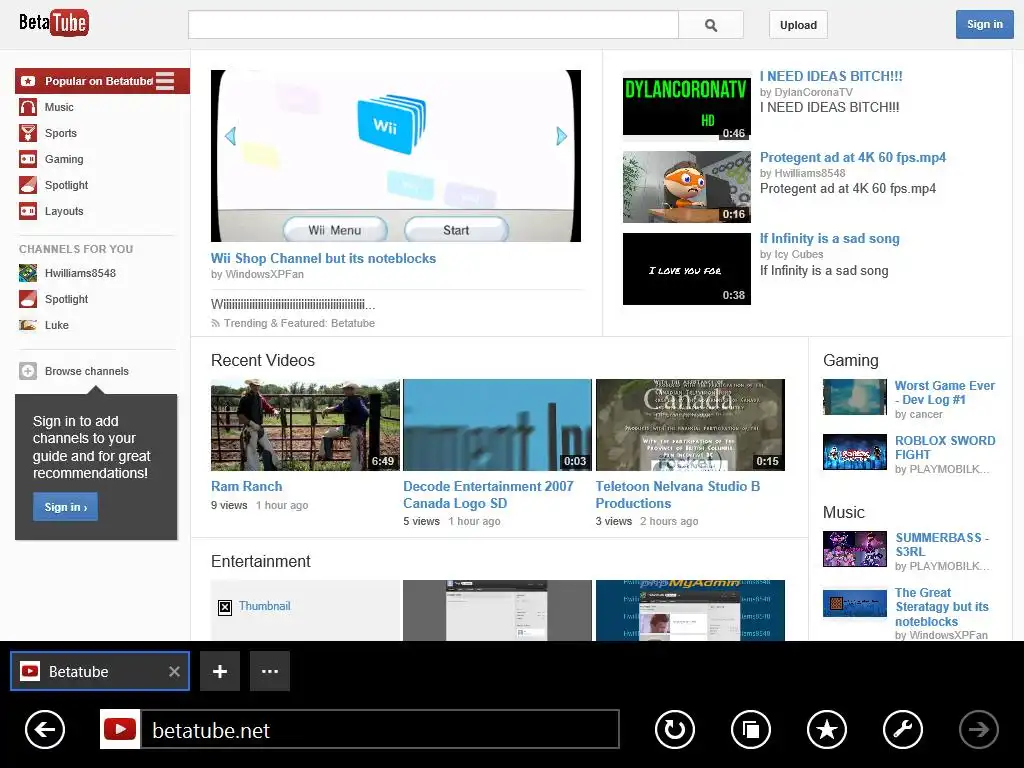Open Wii Shop Channel but its noteblocks link

click(323, 258)
